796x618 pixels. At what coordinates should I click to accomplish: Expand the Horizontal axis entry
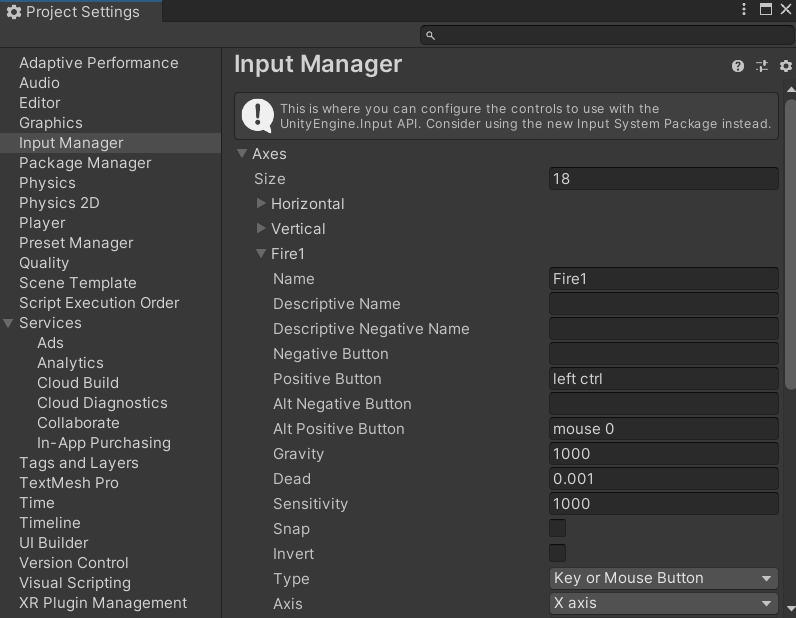[x=261, y=203]
